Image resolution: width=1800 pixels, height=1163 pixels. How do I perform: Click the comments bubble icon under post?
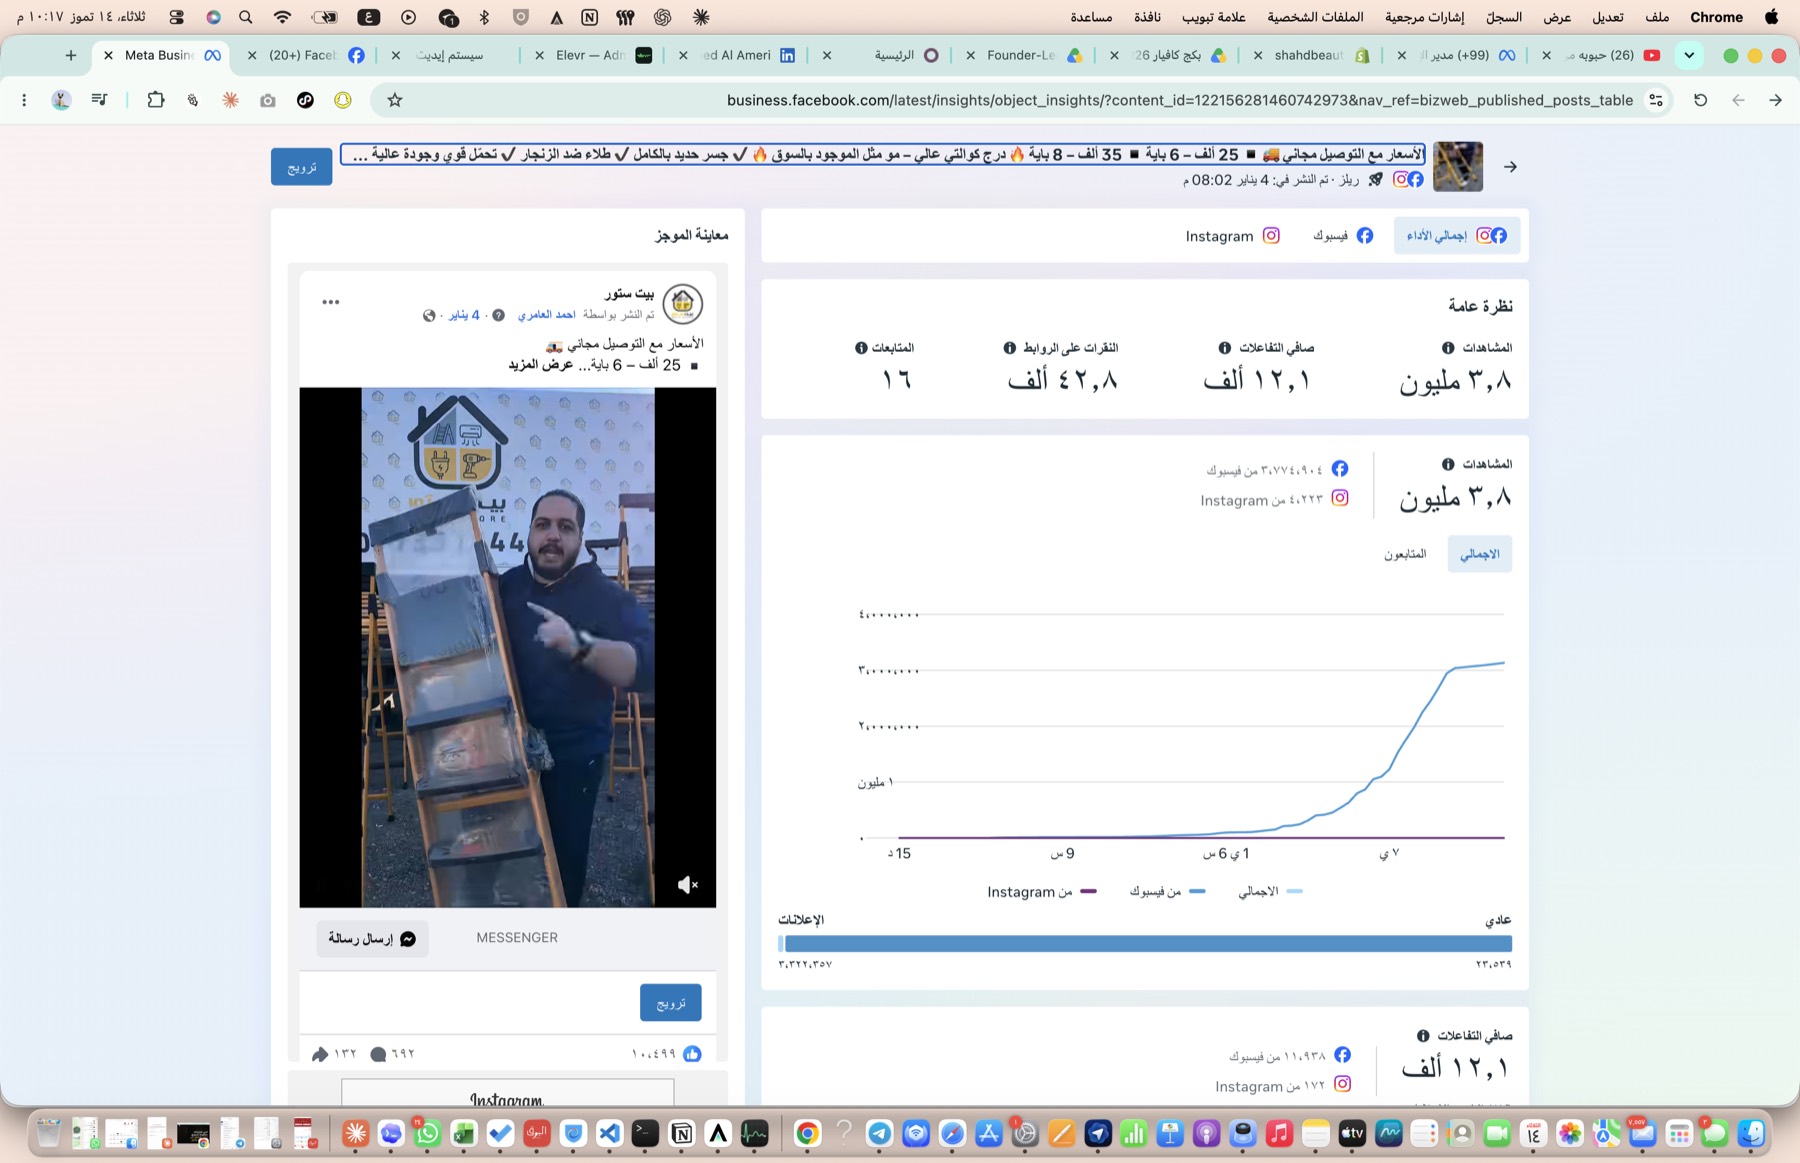pyautogui.click(x=378, y=1054)
